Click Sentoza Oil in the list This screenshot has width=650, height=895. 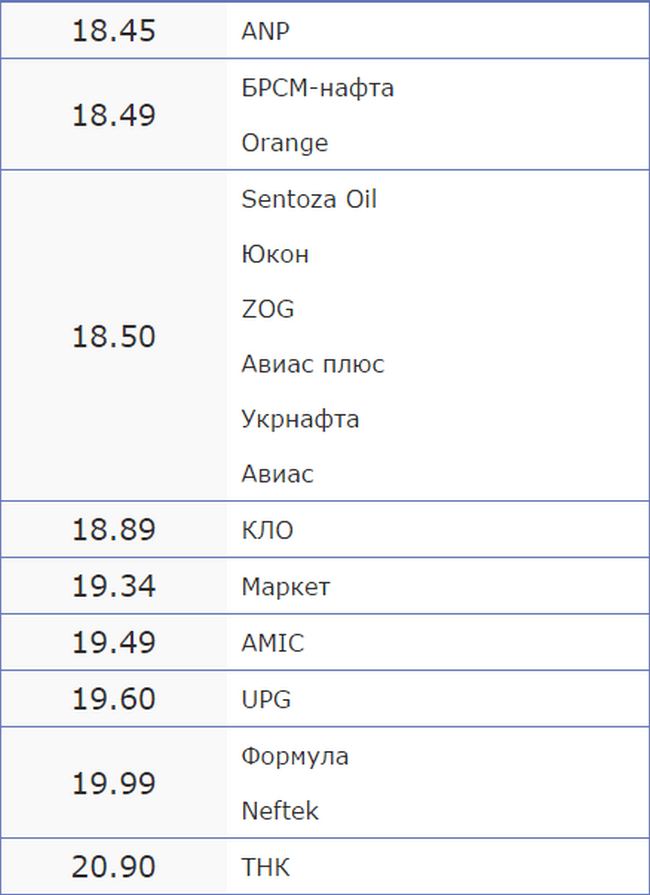pos(309,199)
